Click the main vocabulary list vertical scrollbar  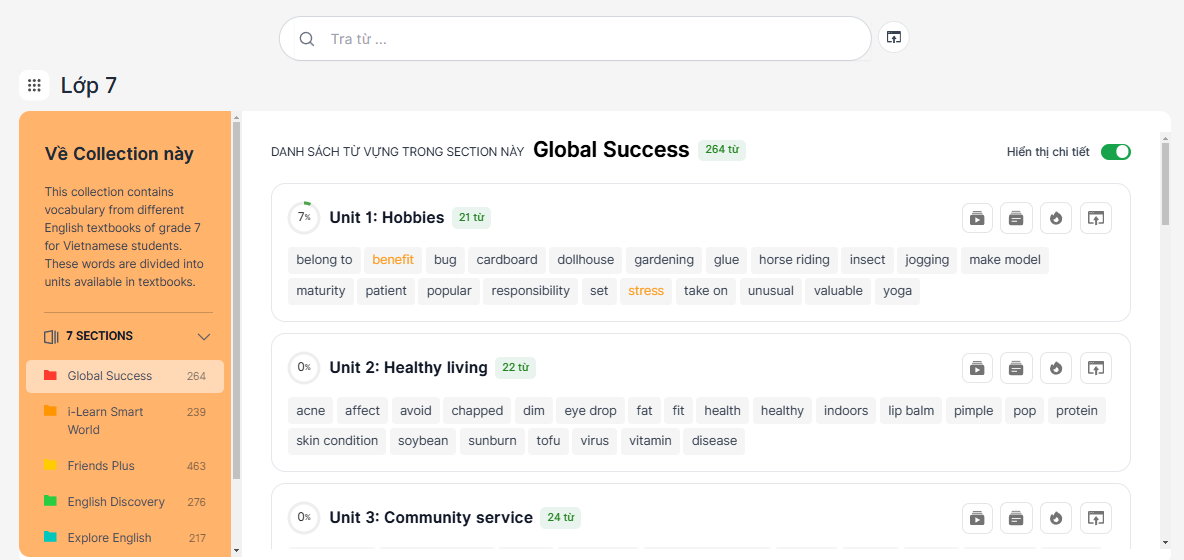(x=1165, y=185)
